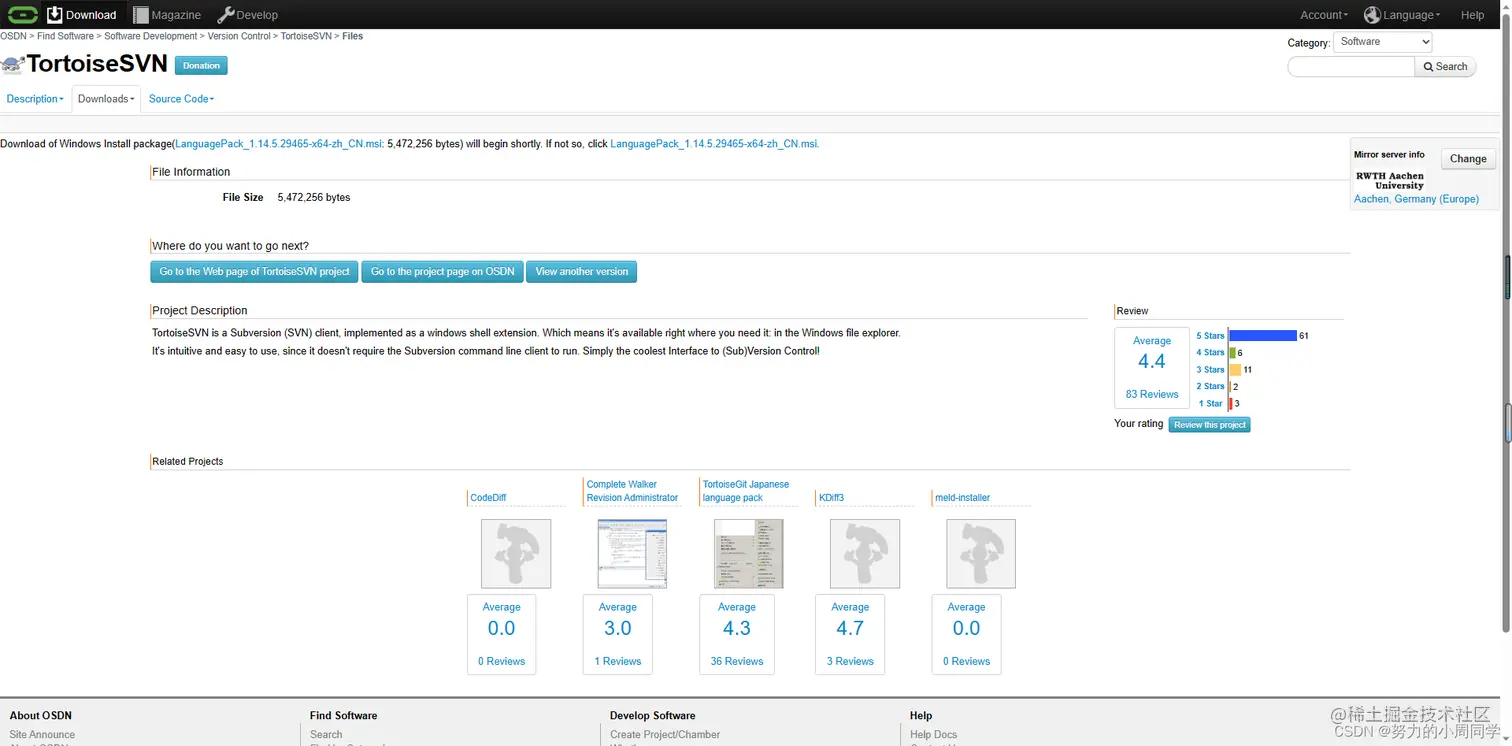Click the 2 Stars rating row
The height and width of the screenshot is (746, 1512).
click(x=1216, y=386)
